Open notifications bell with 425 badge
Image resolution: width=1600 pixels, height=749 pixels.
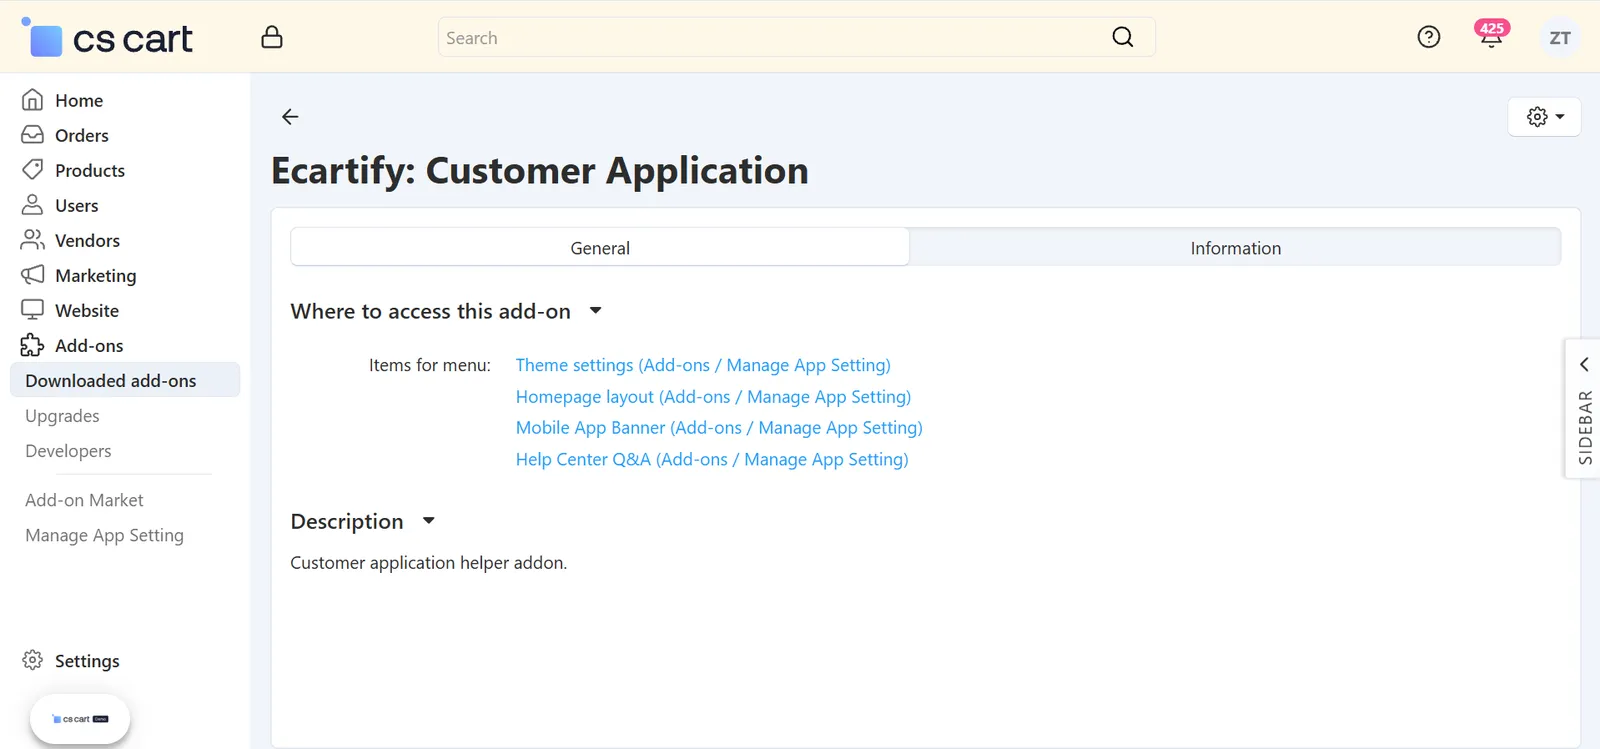tap(1491, 36)
